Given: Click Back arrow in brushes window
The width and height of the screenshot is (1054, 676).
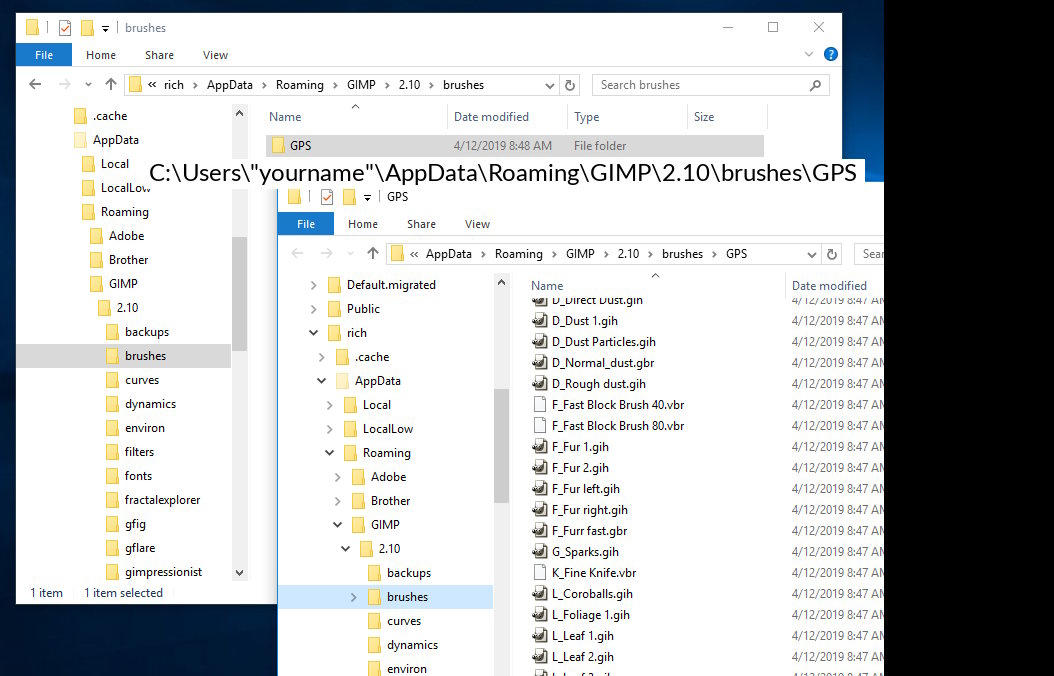Looking at the screenshot, I should (x=35, y=85).
